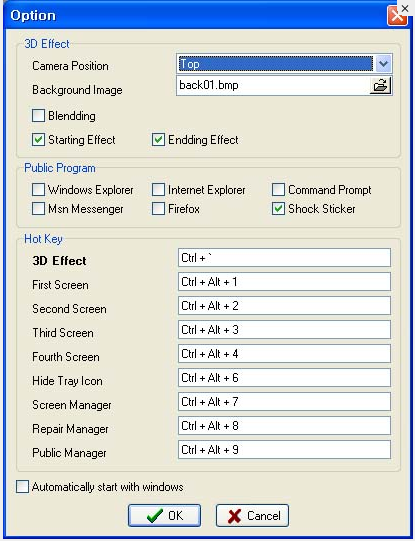Focus the Hide Tray Icon hotkey field
The image size is (415, 541).
(284, 377)
